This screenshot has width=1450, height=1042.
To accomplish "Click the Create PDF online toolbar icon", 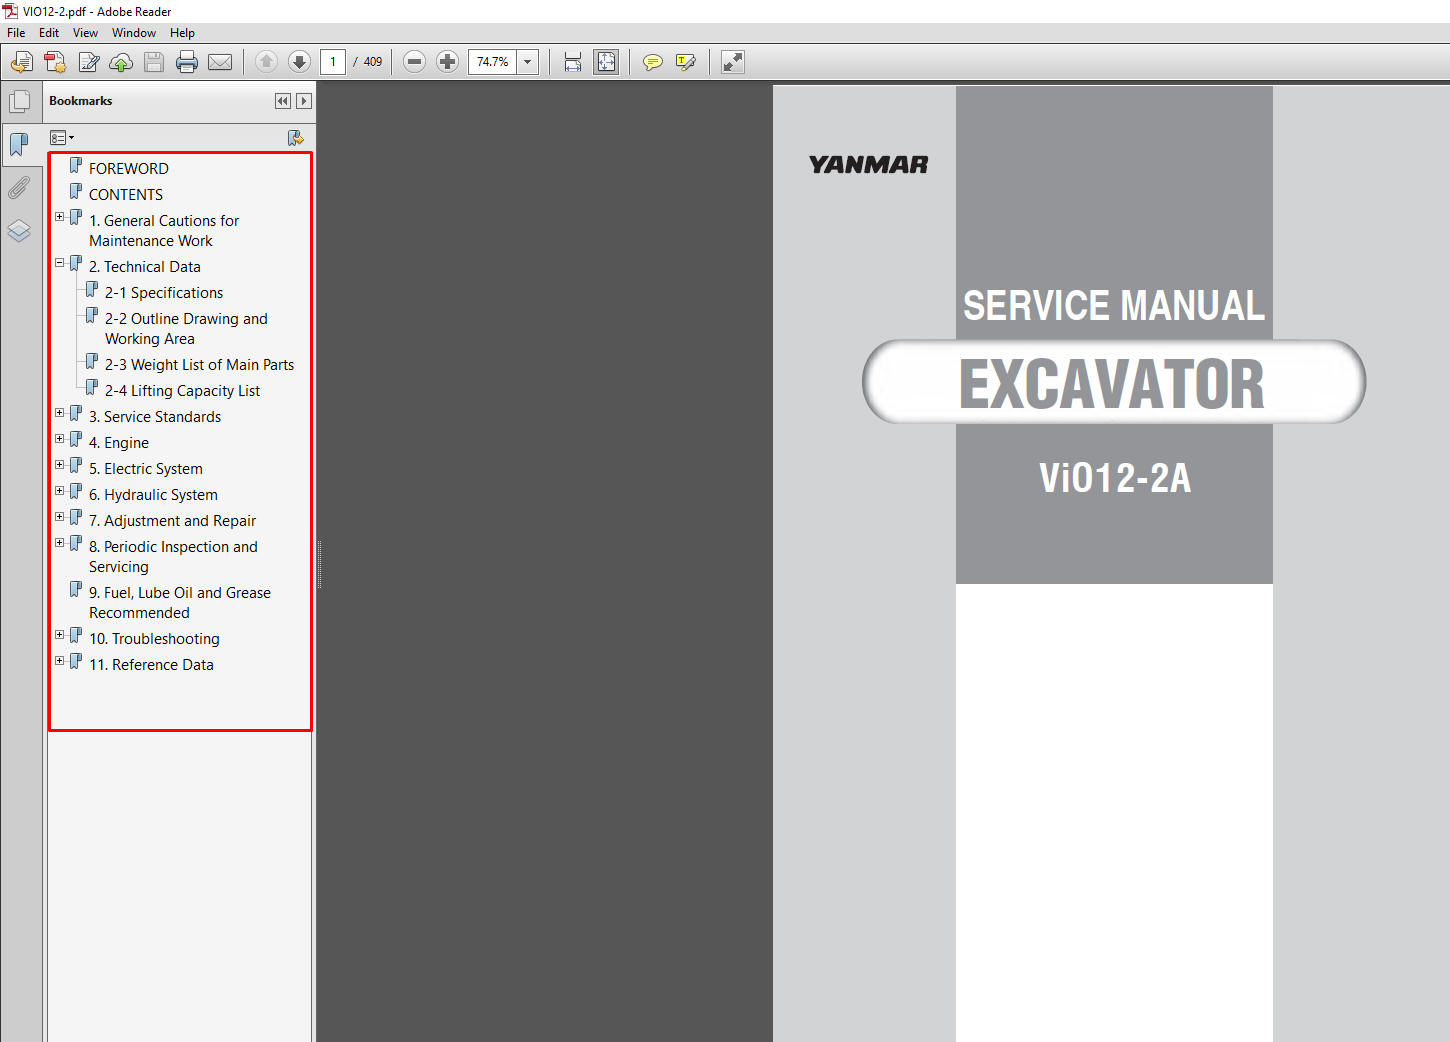I will (x=21, y=62).
